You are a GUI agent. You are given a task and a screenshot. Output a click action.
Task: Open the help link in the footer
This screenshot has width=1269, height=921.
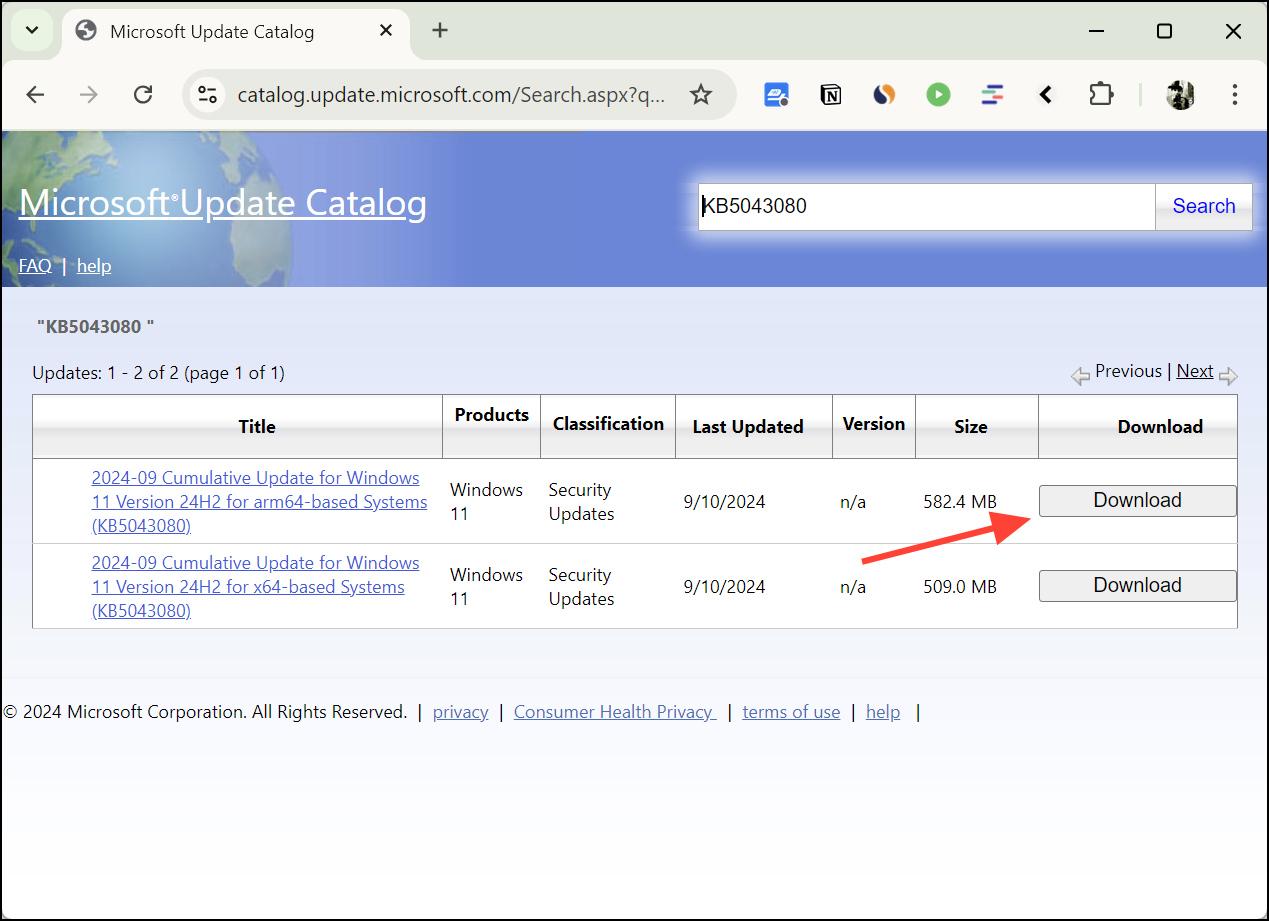(883, 712)
